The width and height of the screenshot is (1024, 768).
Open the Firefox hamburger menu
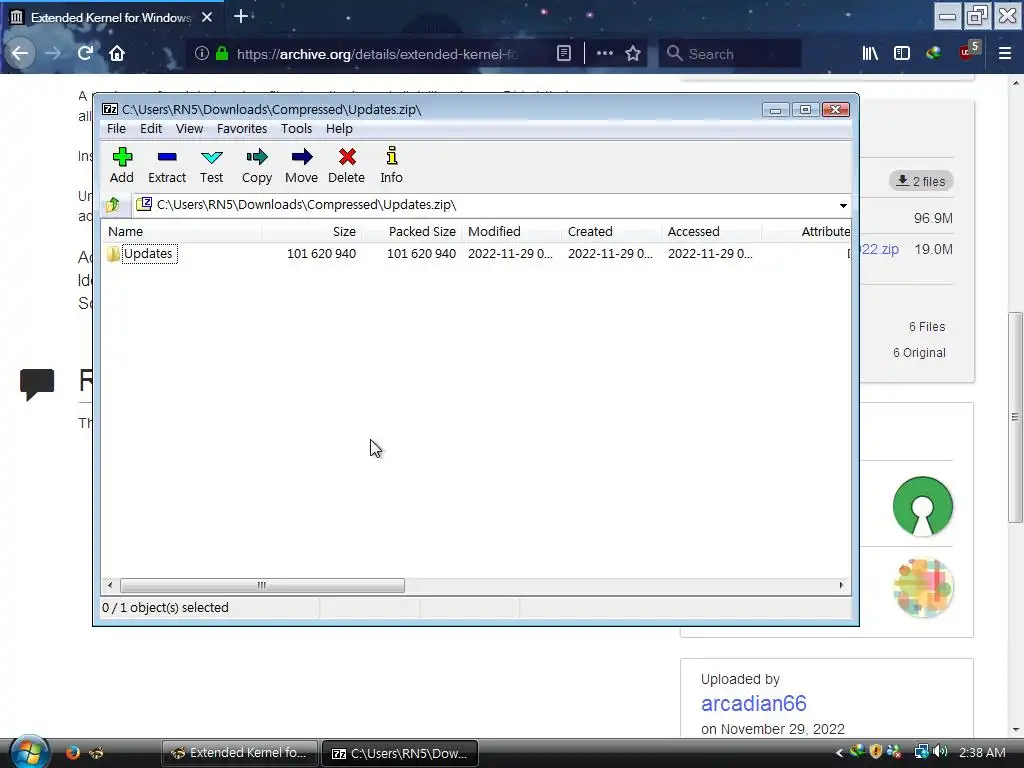click(x=1005, y=54)
